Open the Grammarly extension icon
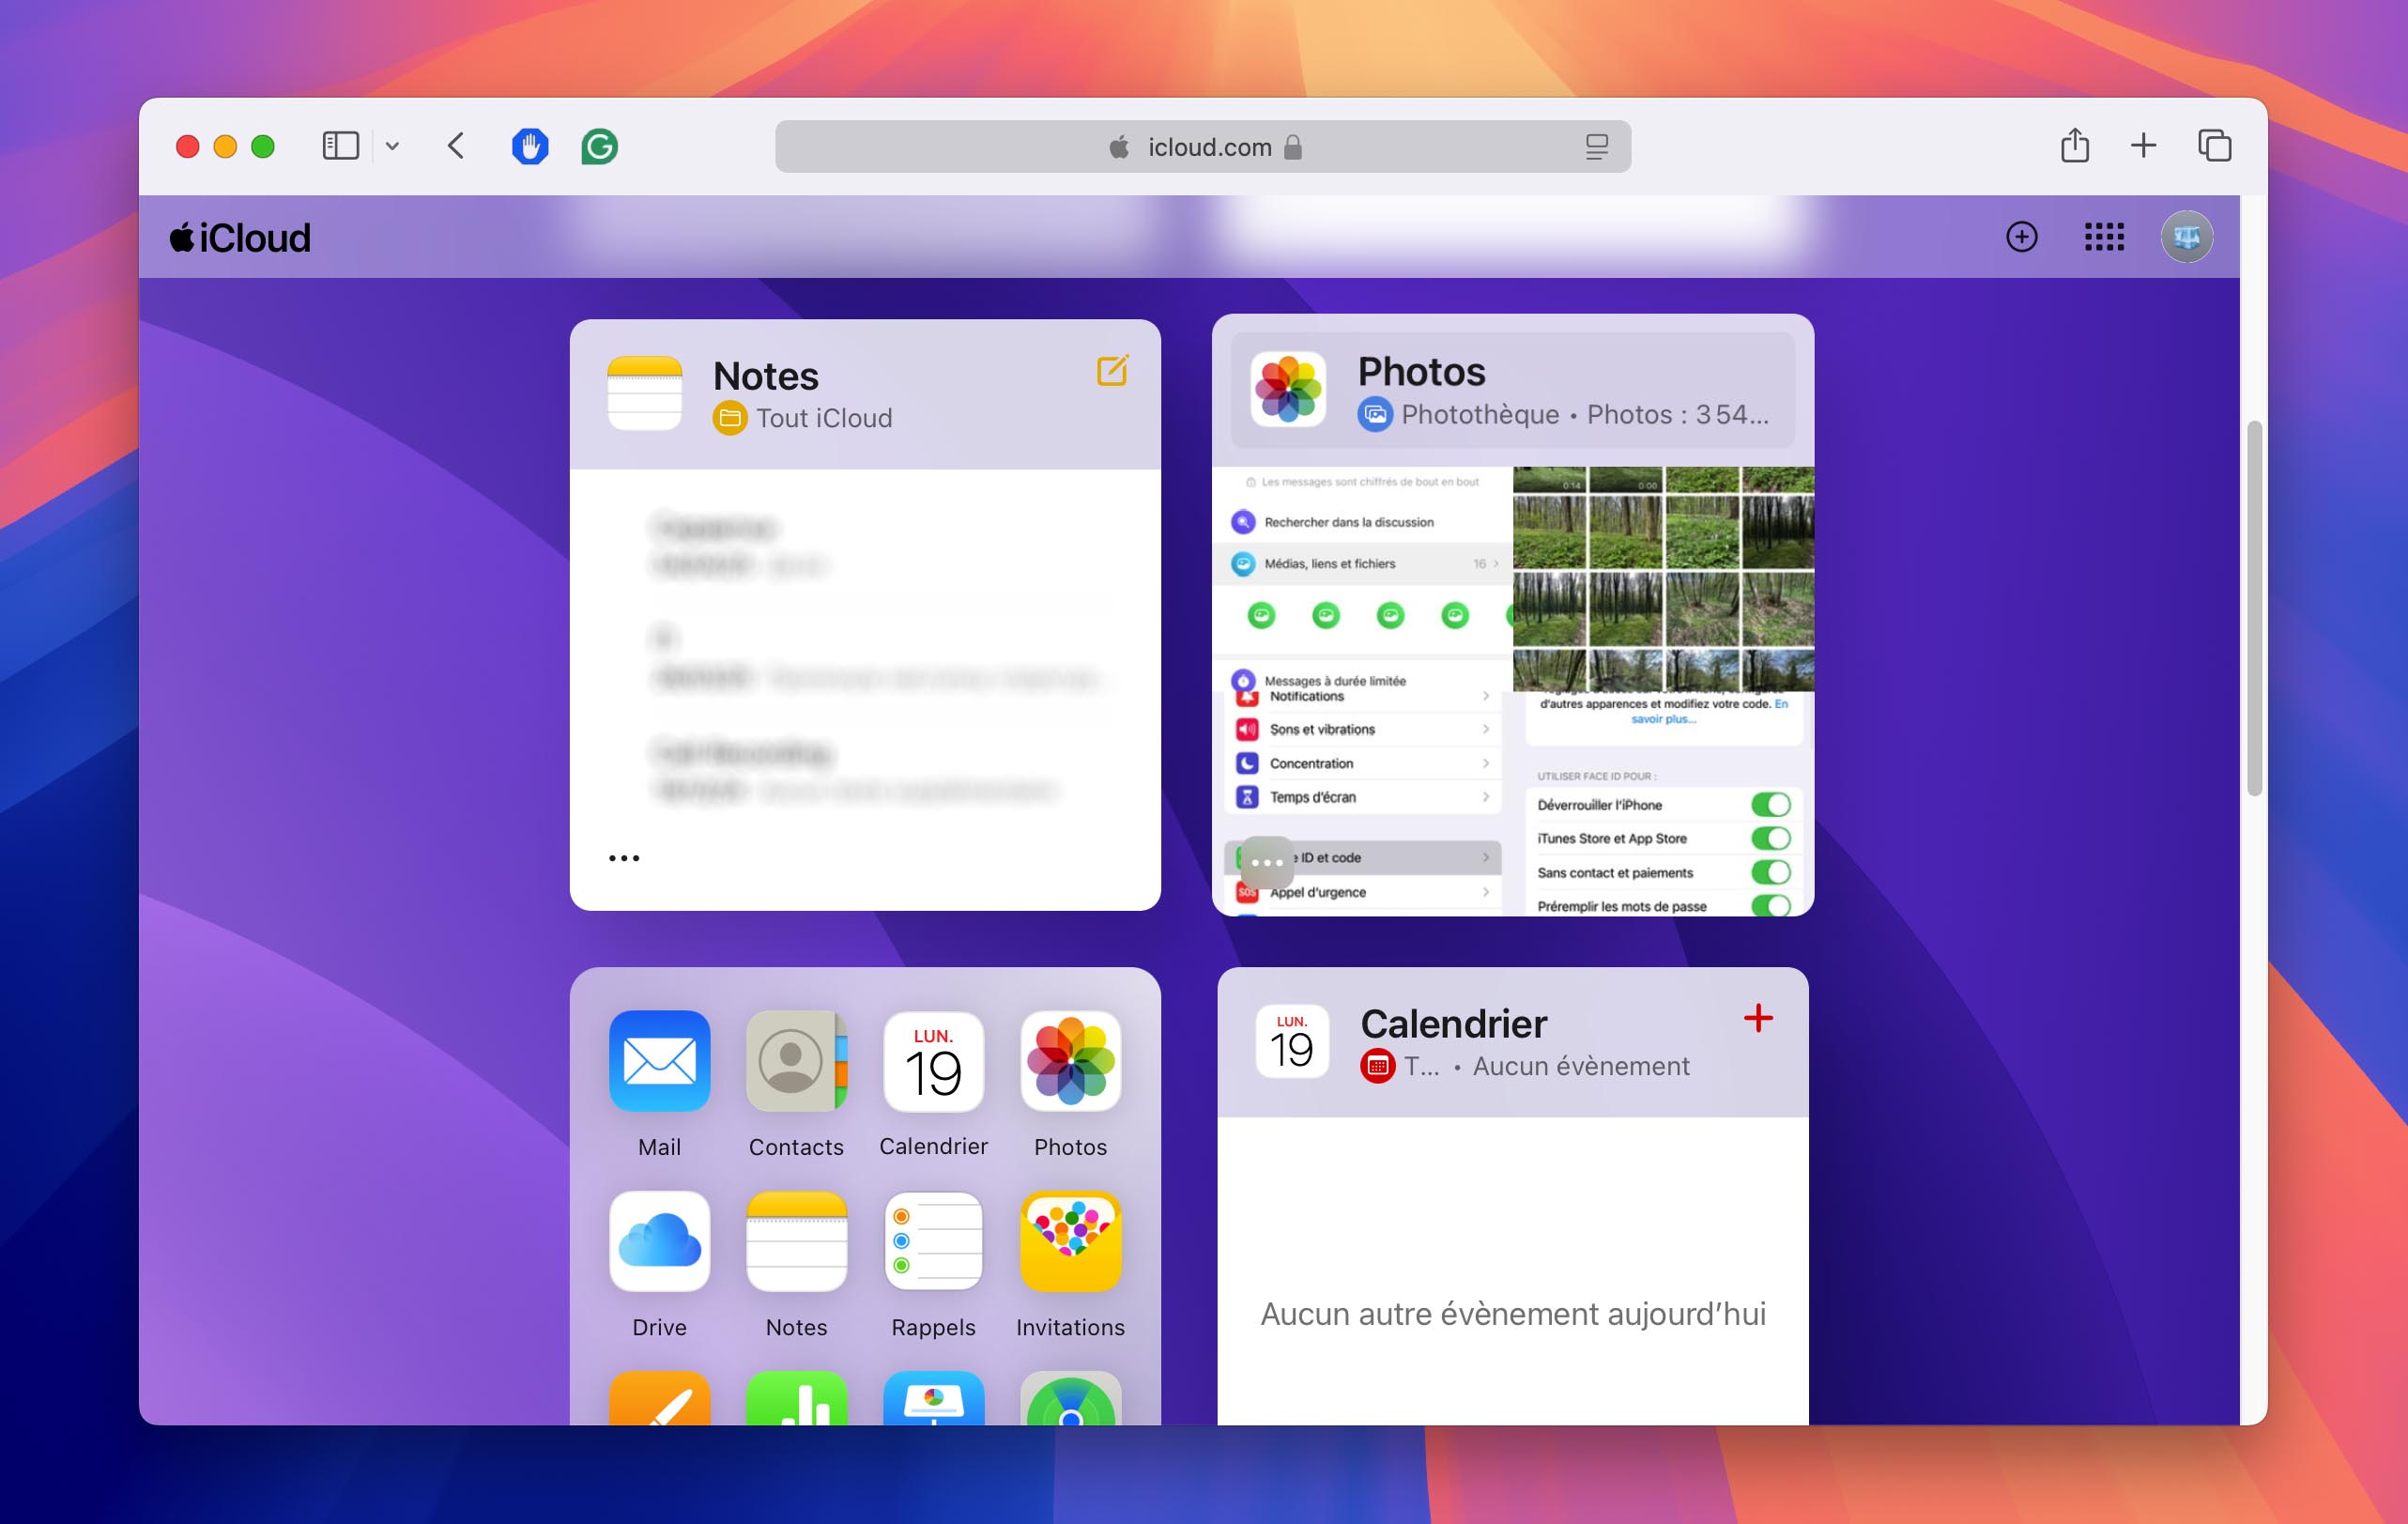 (x=599, y=146)
